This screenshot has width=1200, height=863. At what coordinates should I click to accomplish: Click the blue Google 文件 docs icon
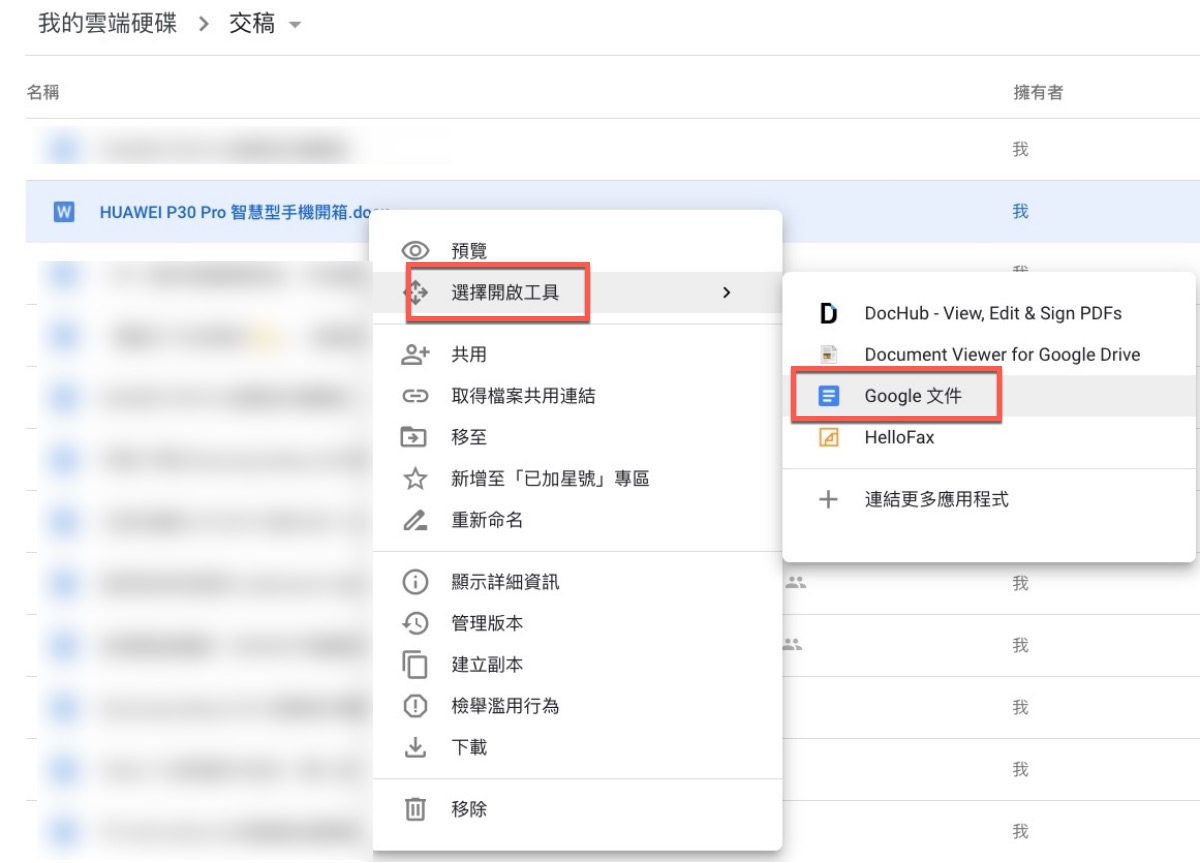[x=828, y=396]
